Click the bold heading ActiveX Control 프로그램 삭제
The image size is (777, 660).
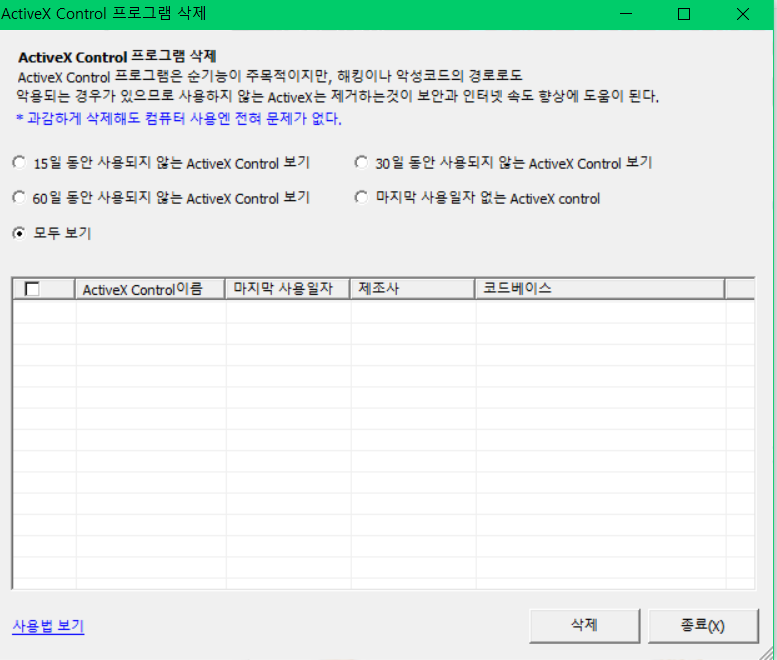click(117, 57)
